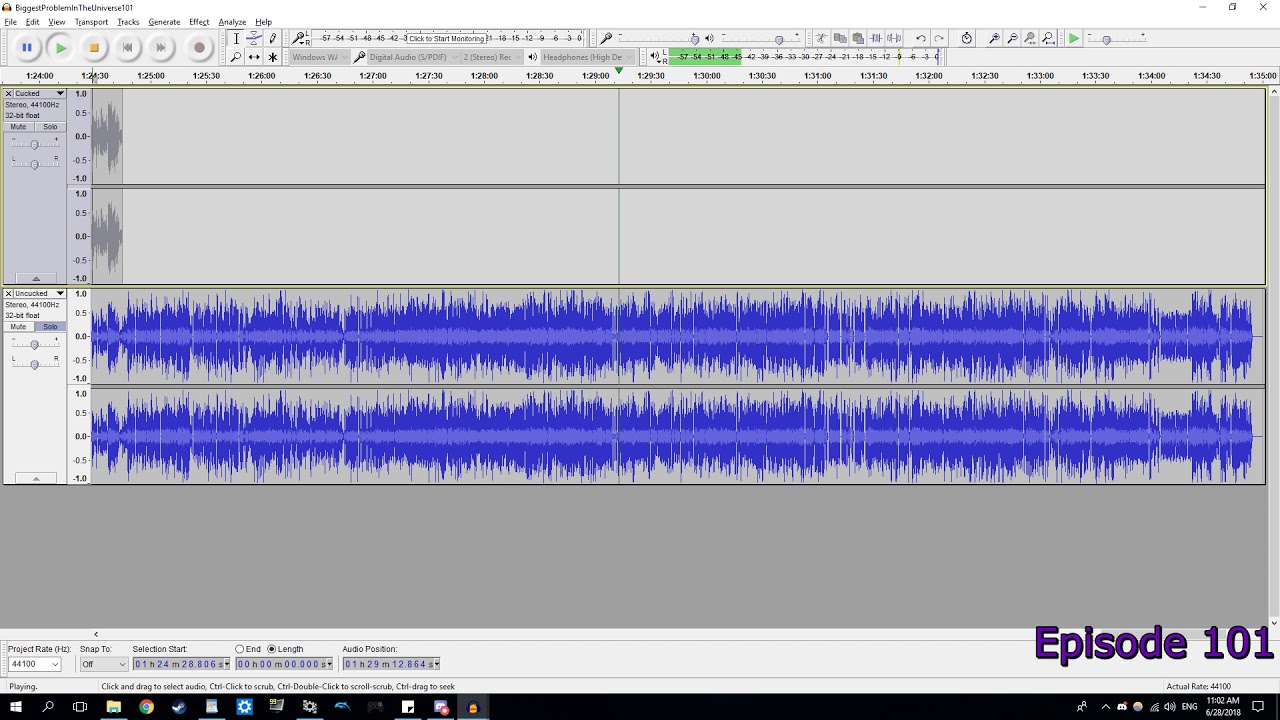The image size is (1280, 720).
Task: Select the Draw (pencil) tool
Action: [272, 39]
